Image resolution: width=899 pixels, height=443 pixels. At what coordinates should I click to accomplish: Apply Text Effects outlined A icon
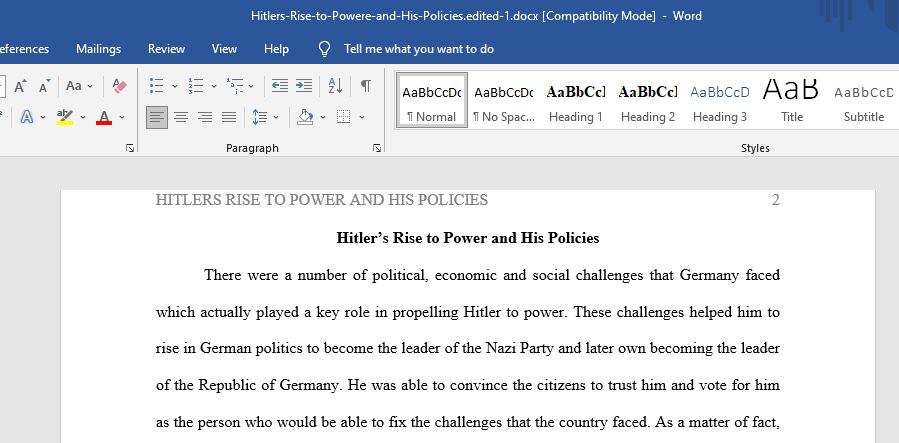pyautogui.click(x=26, y=117)
